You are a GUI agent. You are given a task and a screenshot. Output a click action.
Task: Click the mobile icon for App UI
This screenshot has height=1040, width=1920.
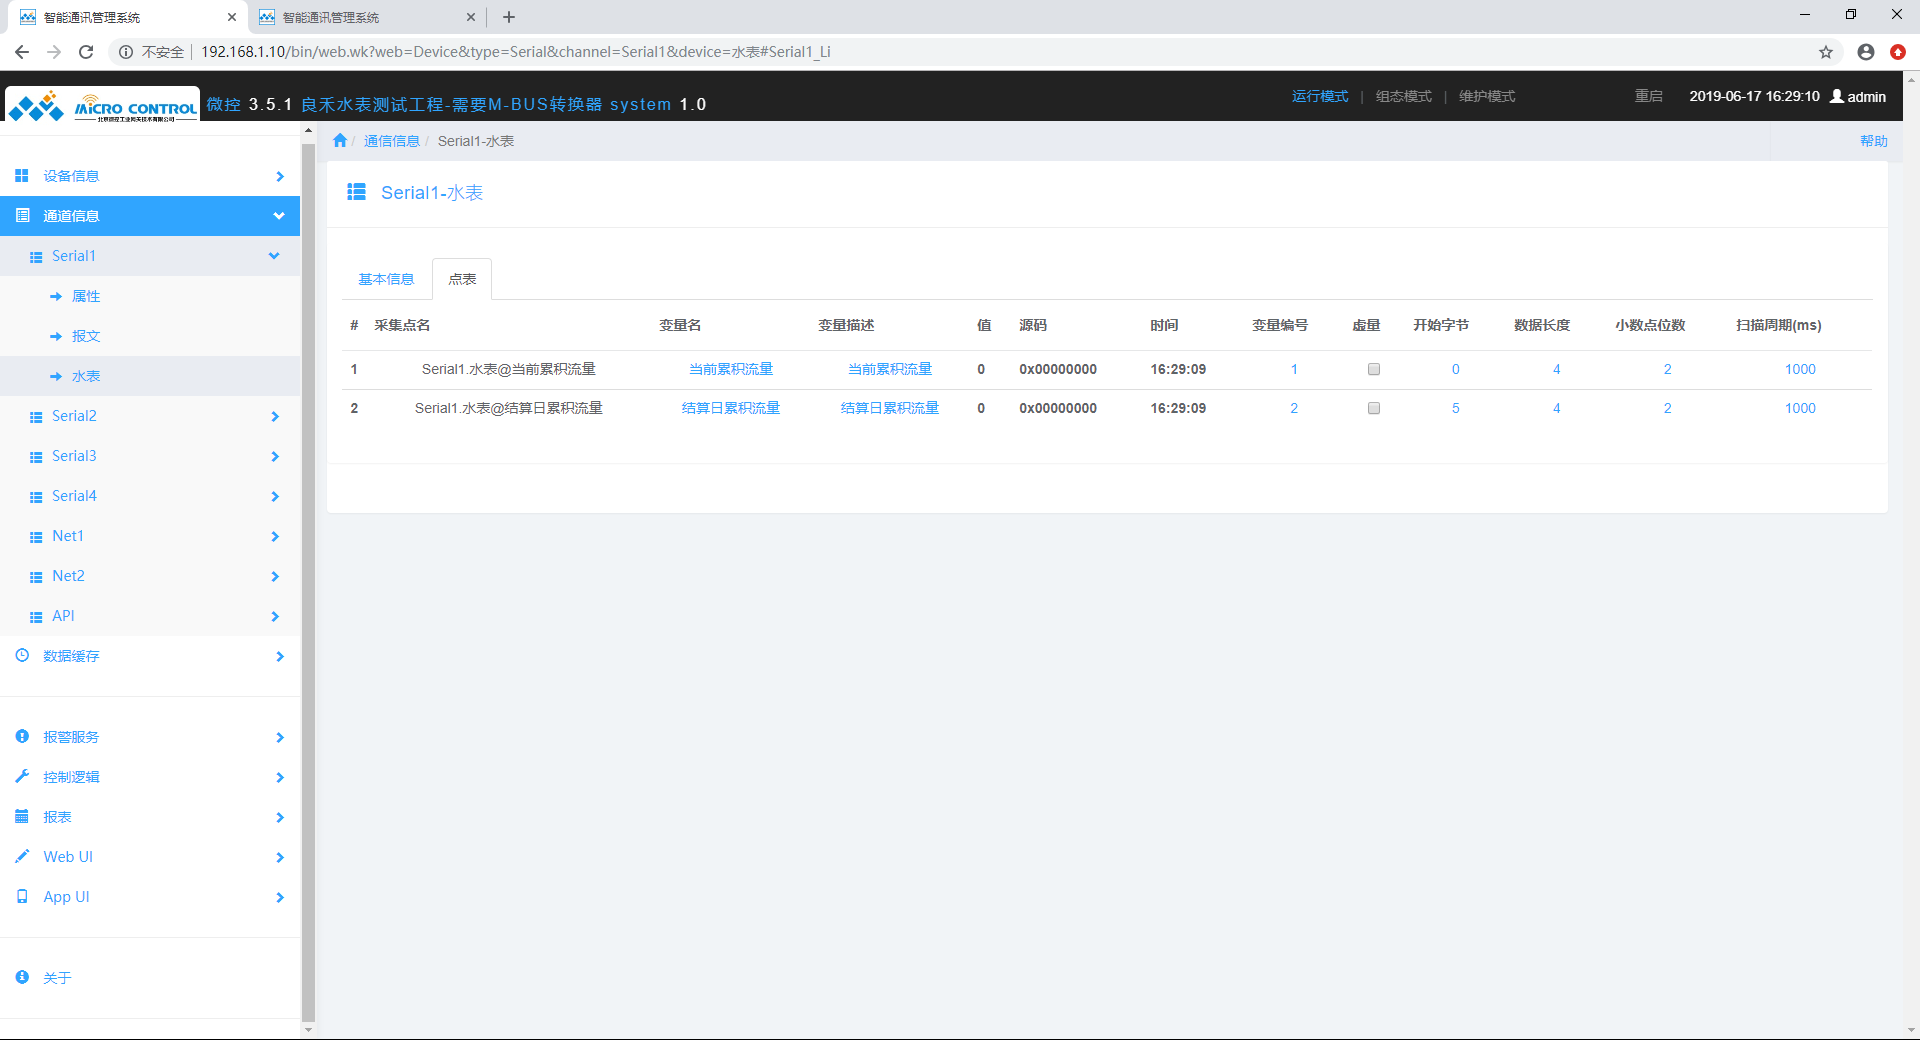[x=22, y=897]
